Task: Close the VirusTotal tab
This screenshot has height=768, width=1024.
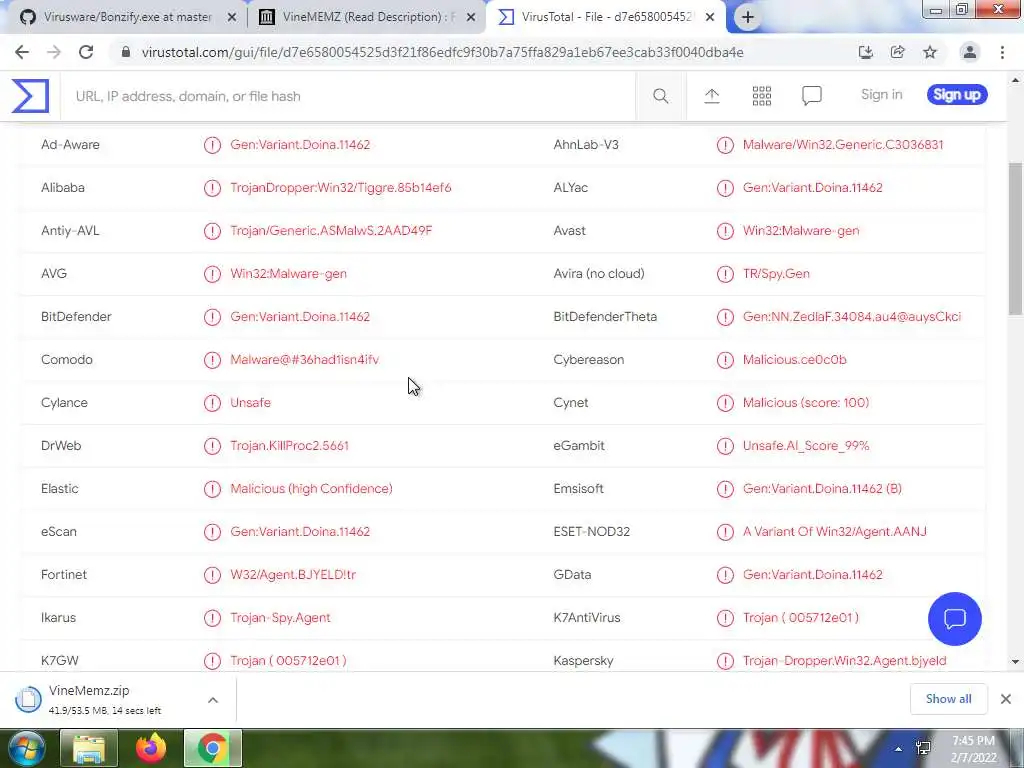Action: (711, 18)
